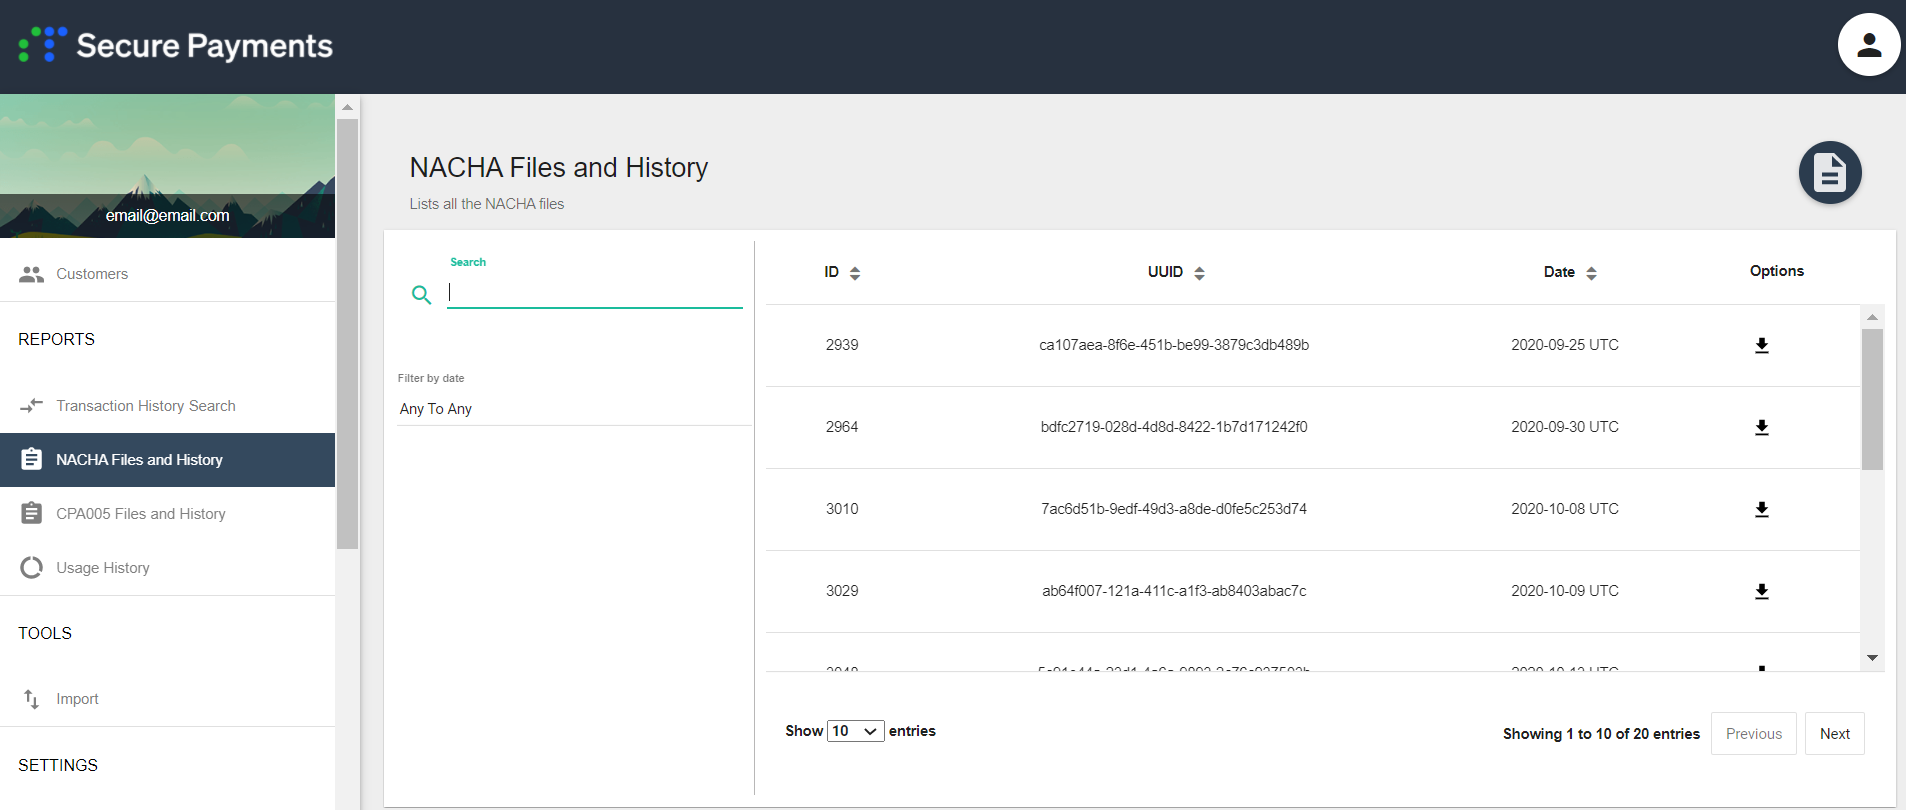Image resolution: width=1906 pixels, height=810 pixels.
Task: Open Usage History report
Action: coord(167,568)
